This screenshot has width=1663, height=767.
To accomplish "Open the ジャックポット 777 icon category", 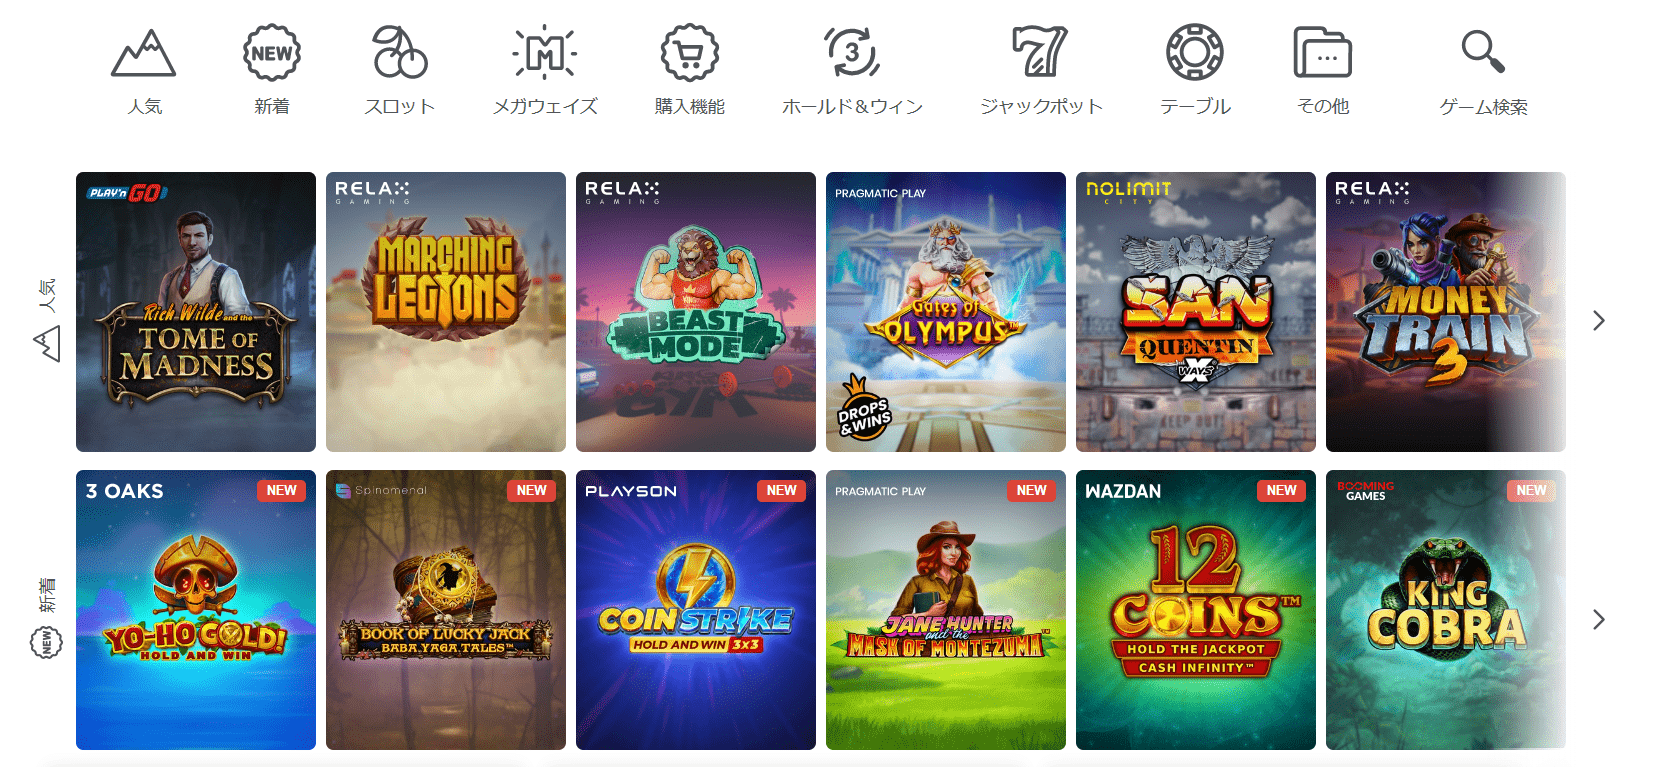I will tap(1041, 53).
